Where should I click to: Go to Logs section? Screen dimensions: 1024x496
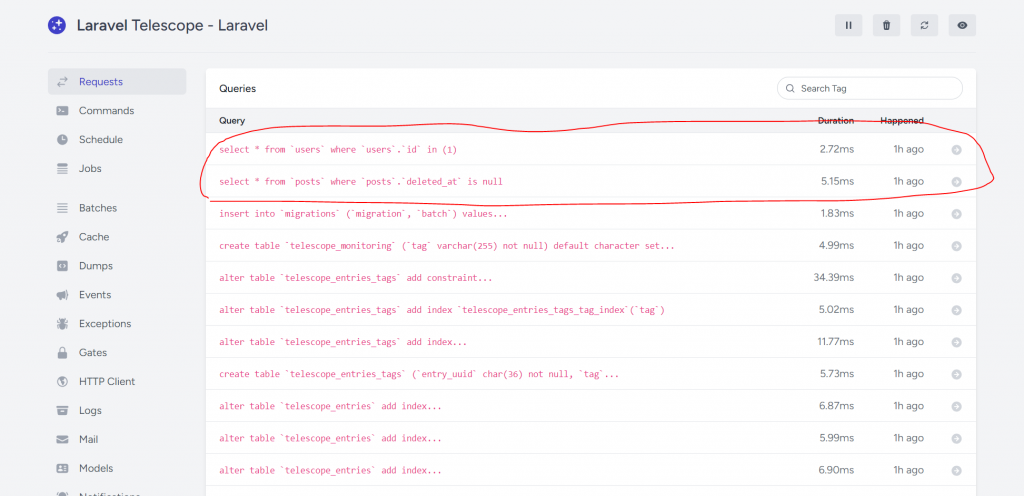coord(117,410)
